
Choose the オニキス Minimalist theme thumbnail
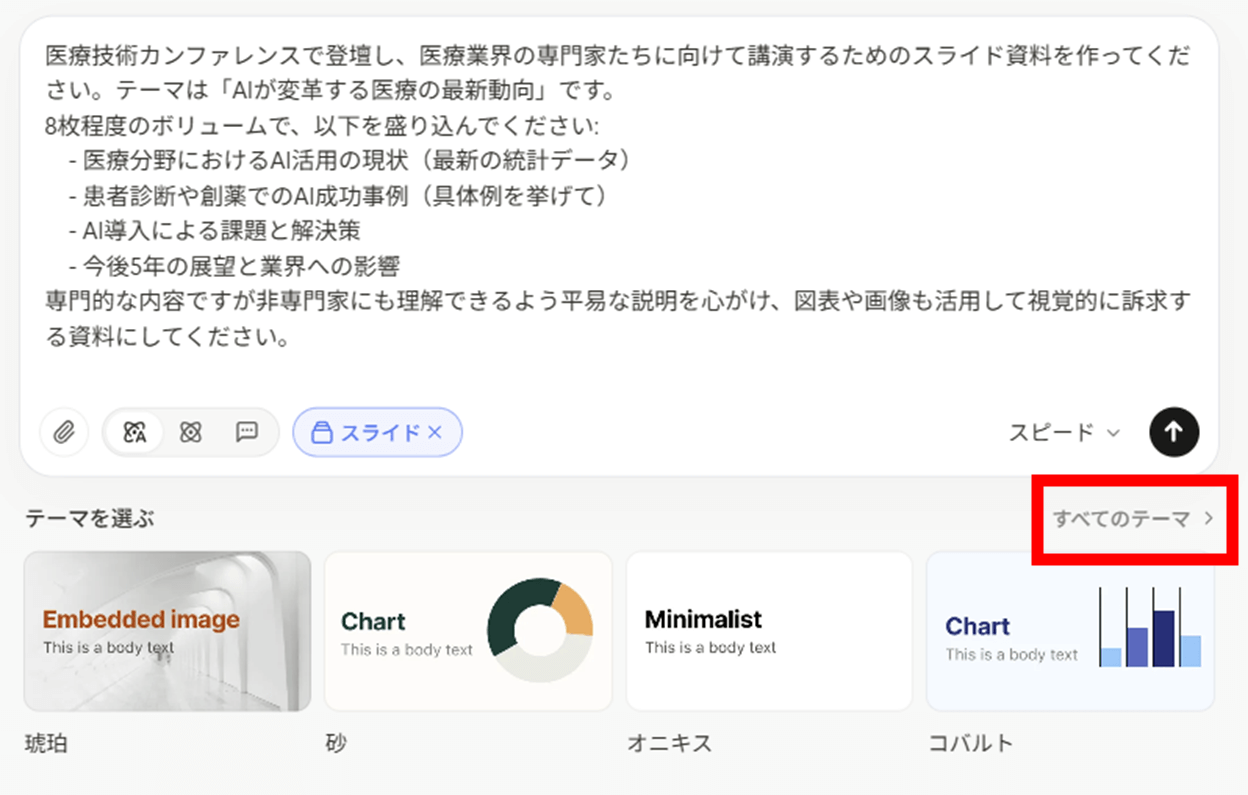[x=769, y=631]
